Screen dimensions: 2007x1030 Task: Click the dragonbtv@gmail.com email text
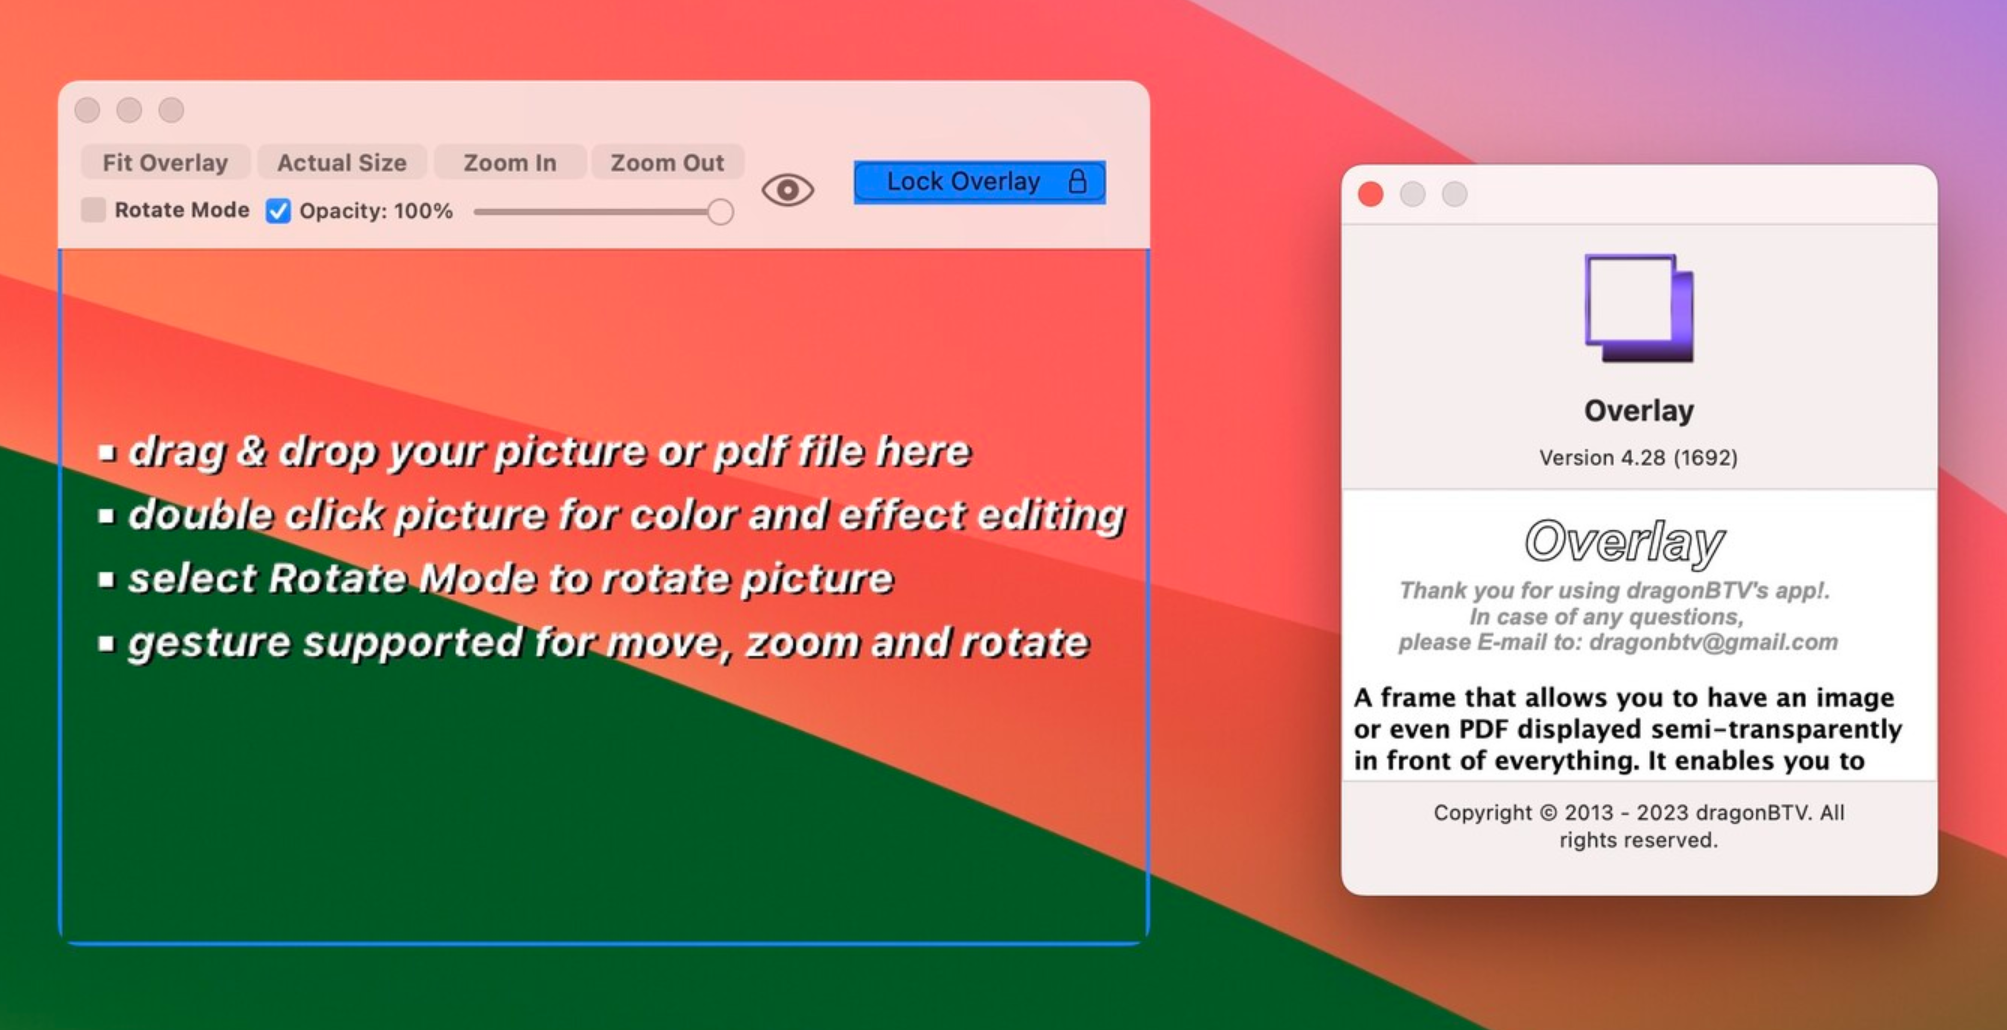coord(1713,642)
